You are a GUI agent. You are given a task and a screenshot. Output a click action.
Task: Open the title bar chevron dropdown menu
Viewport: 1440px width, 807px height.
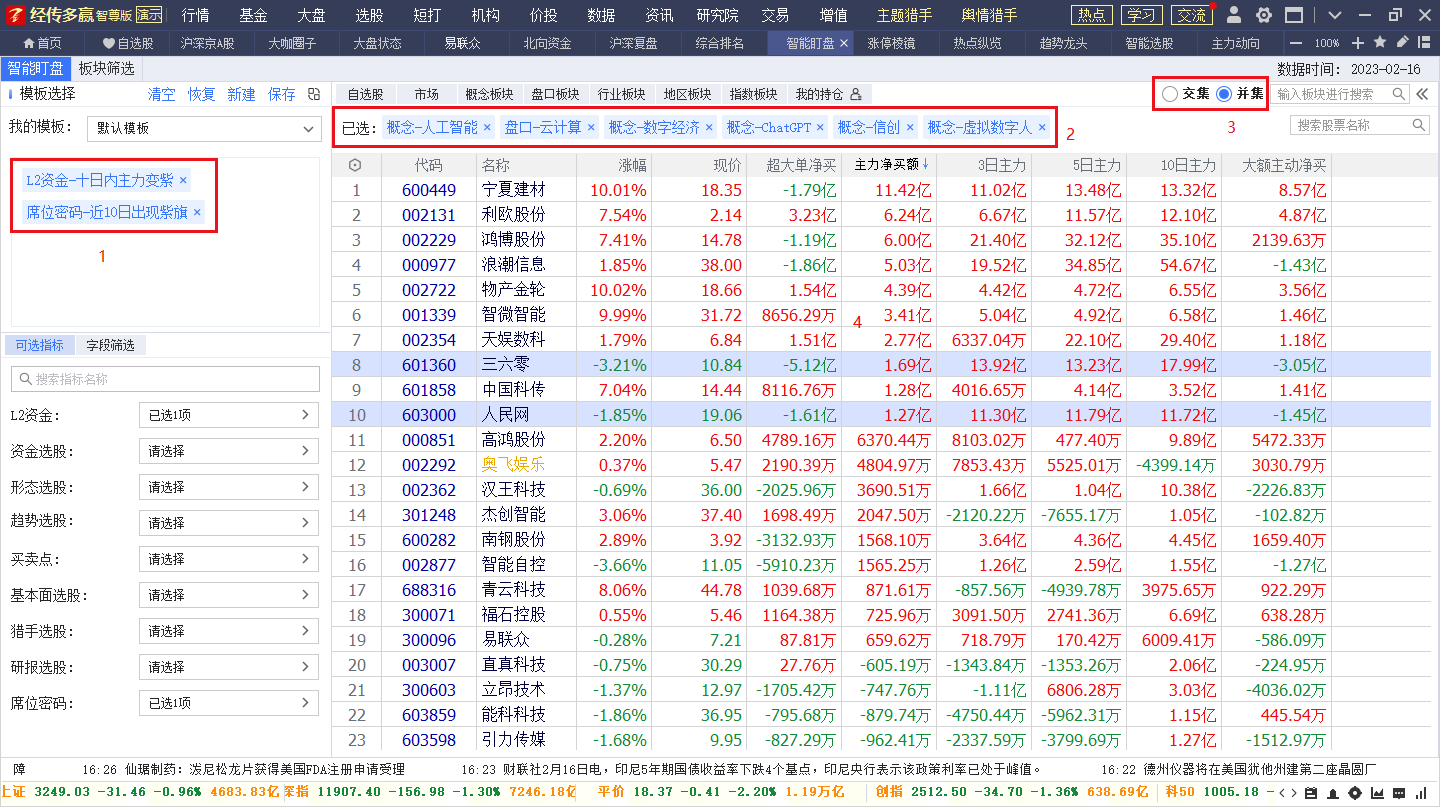coord(1335,15)
